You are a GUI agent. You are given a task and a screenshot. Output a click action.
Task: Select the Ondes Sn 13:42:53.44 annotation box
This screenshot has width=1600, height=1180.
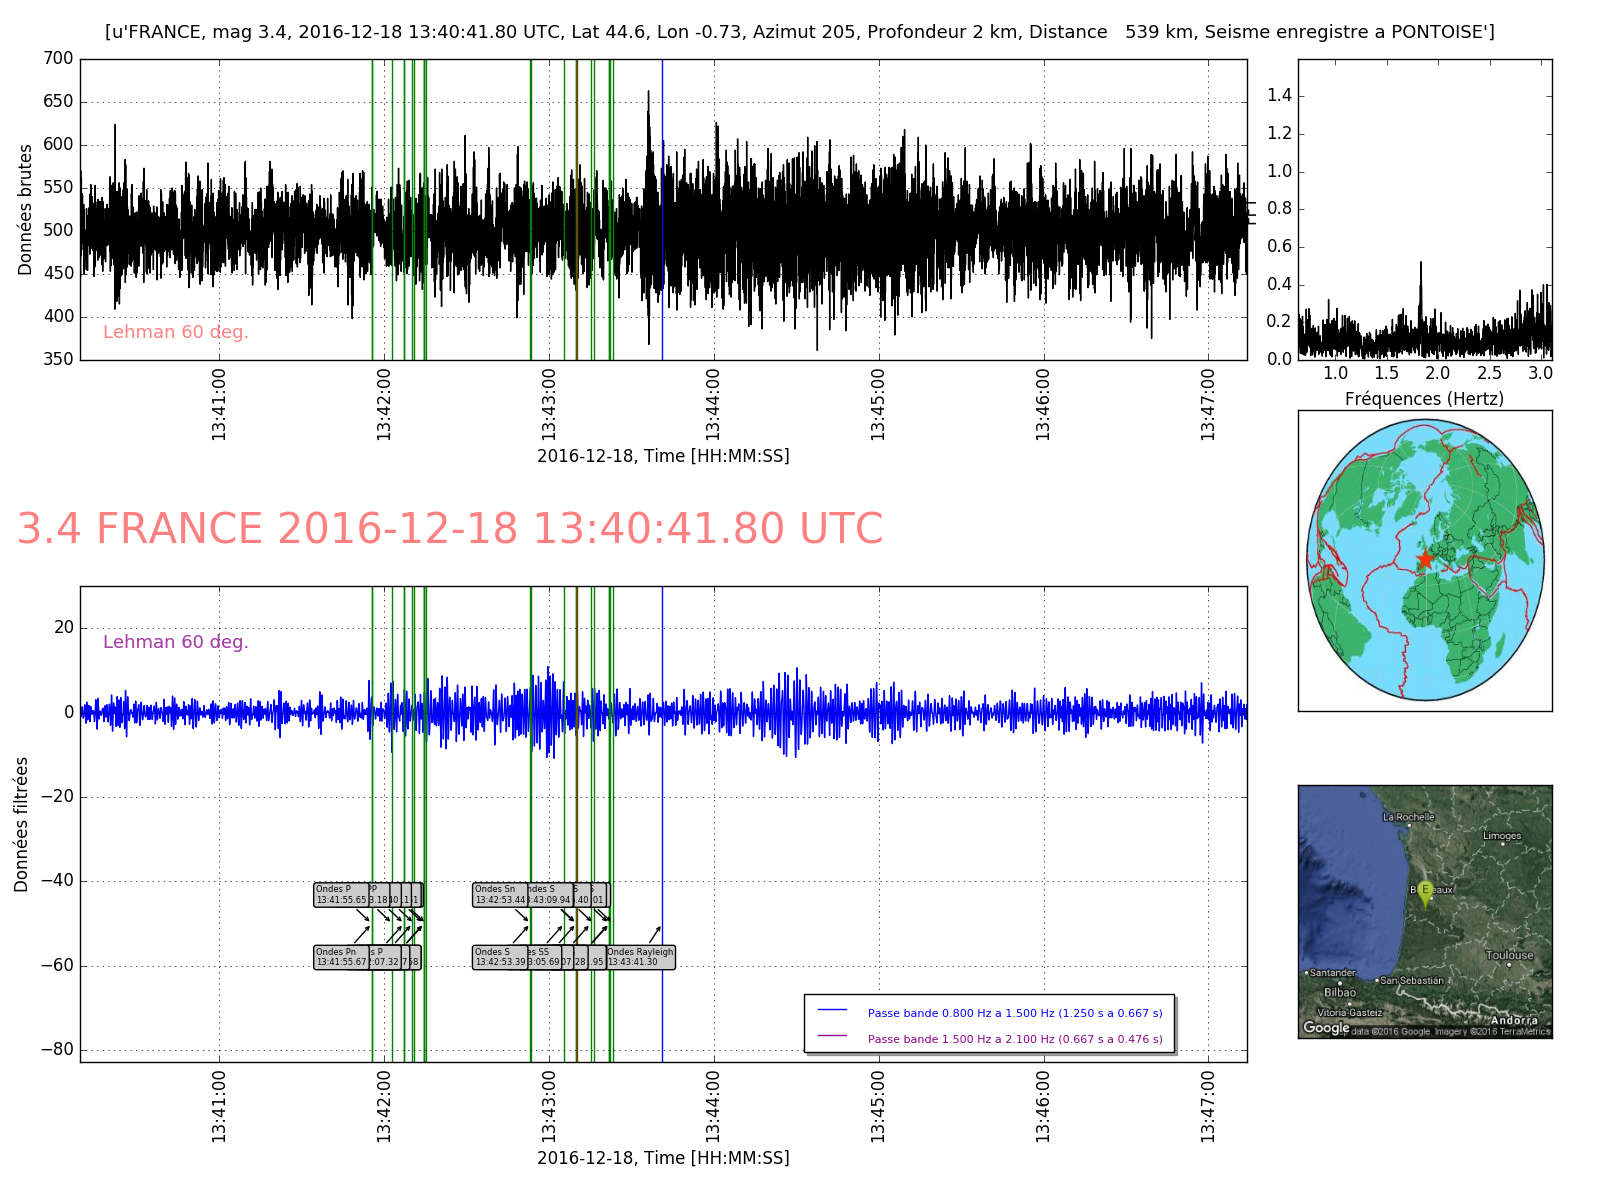coord(499,894)
